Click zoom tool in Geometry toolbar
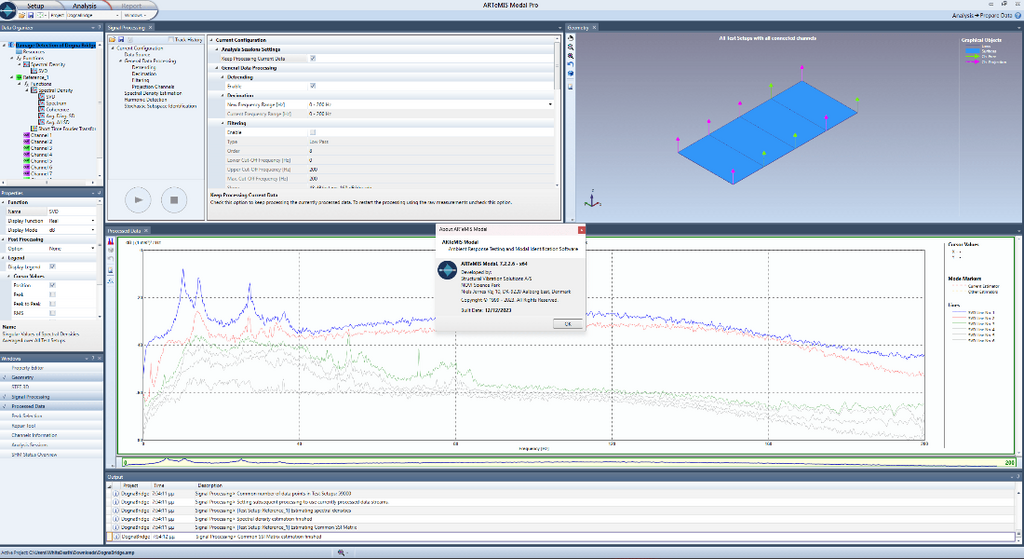Viewport: 1024px width, 559px height. point(571,48)
